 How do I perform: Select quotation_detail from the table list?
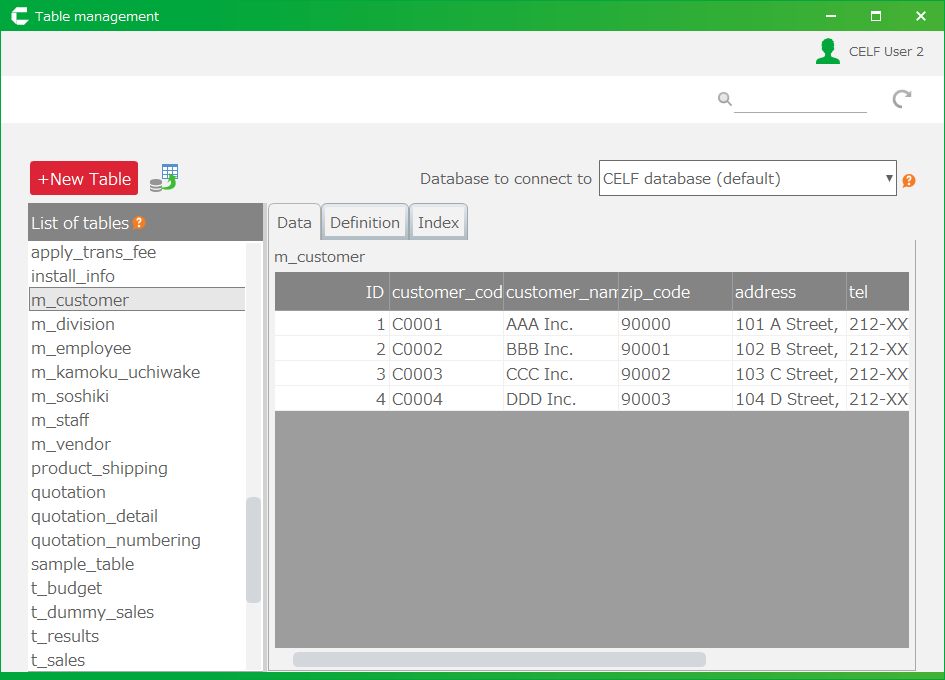pos(94,516)
